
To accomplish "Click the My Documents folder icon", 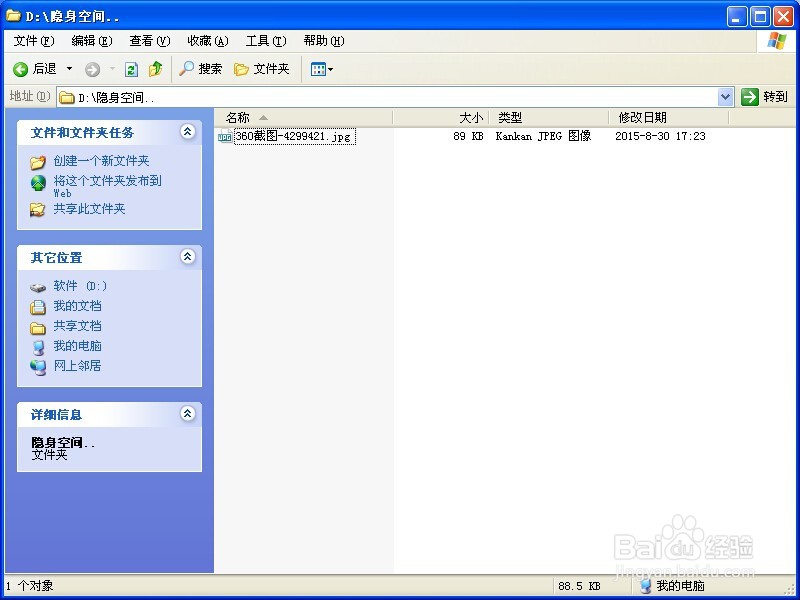I will click(38, 307).
